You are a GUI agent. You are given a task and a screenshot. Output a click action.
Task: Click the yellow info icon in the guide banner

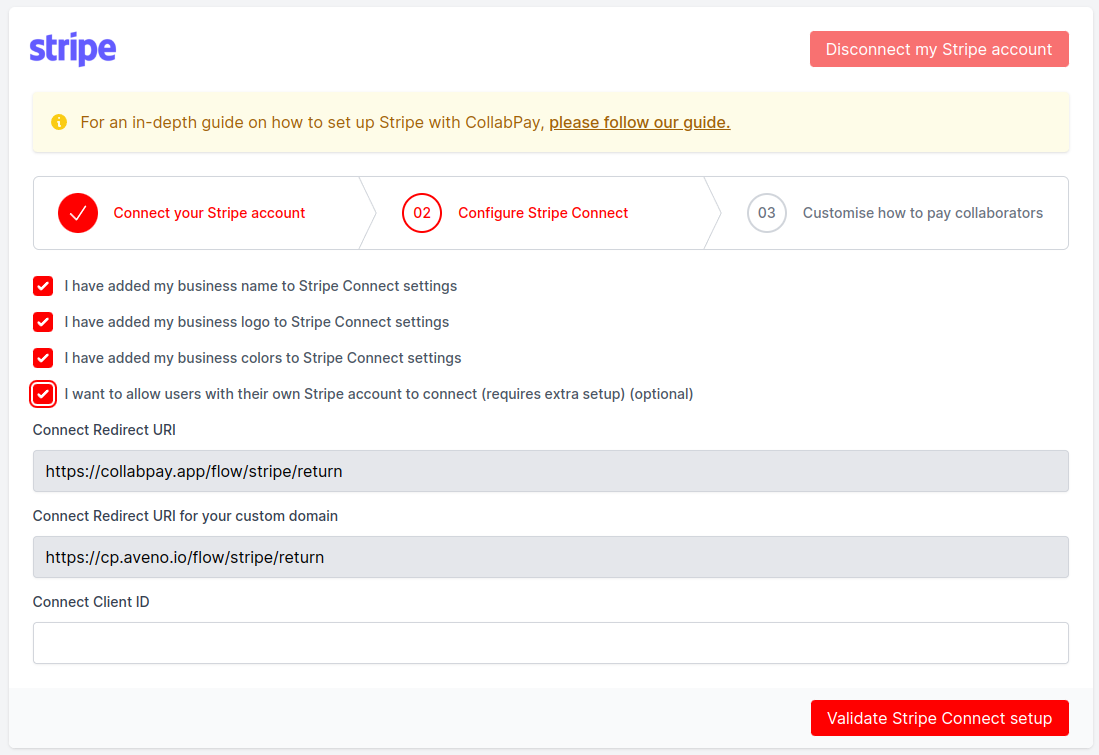click(59, 122)
